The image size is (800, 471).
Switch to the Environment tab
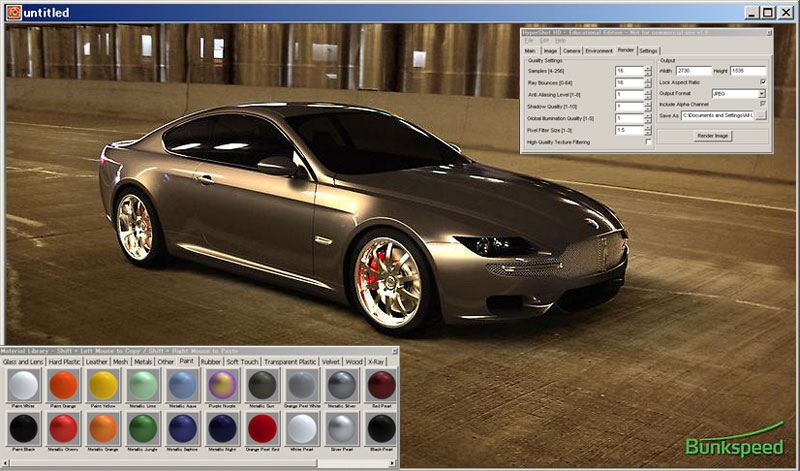point(599,50)
